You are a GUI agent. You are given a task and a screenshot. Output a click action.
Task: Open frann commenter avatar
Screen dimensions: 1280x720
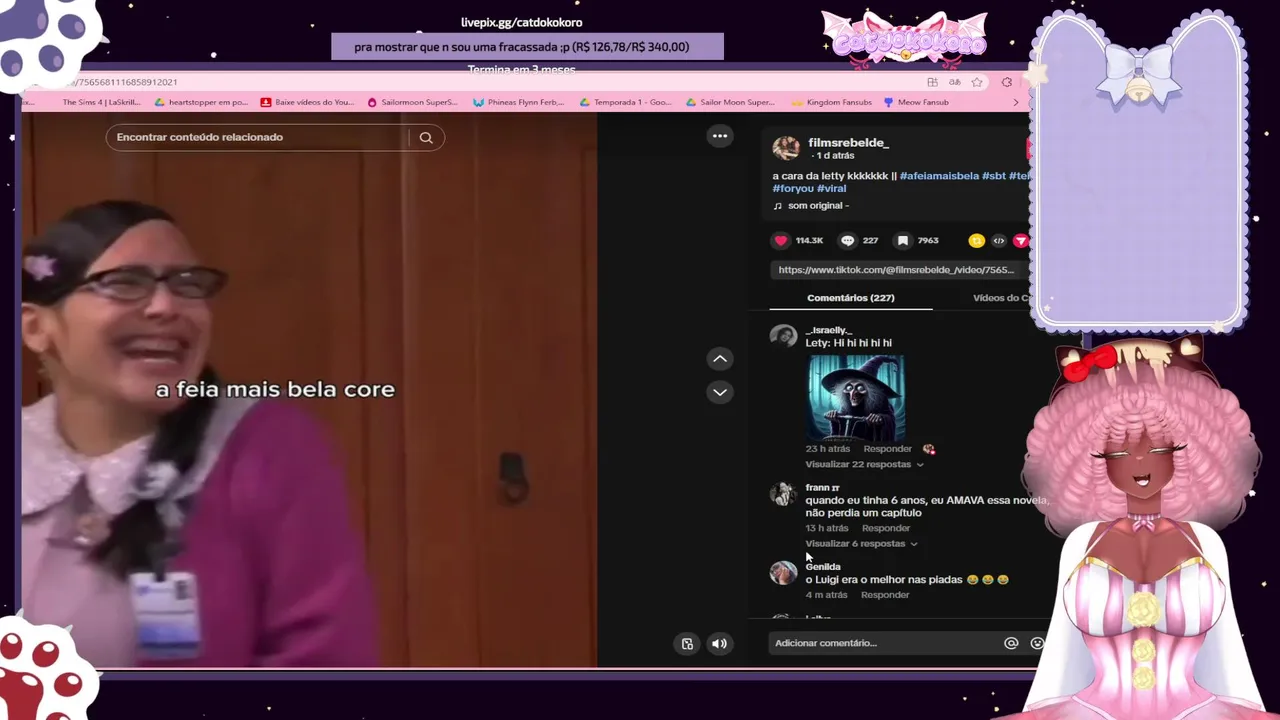tap(782, 493)
